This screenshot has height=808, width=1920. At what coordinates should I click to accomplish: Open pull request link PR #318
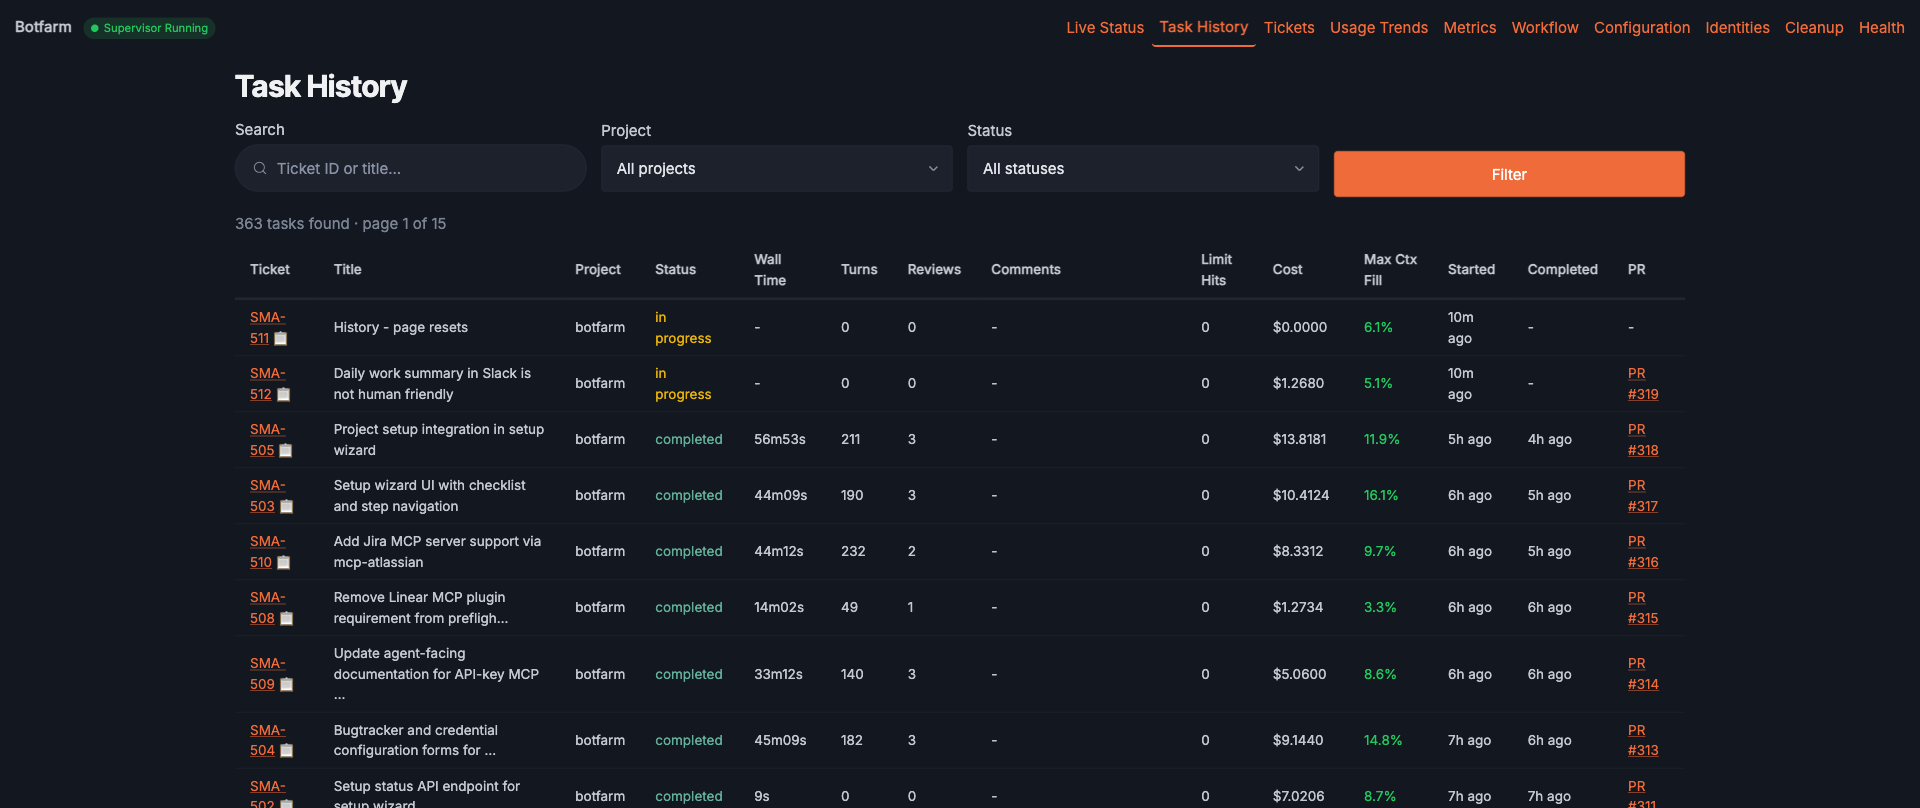coord(1643,440)
